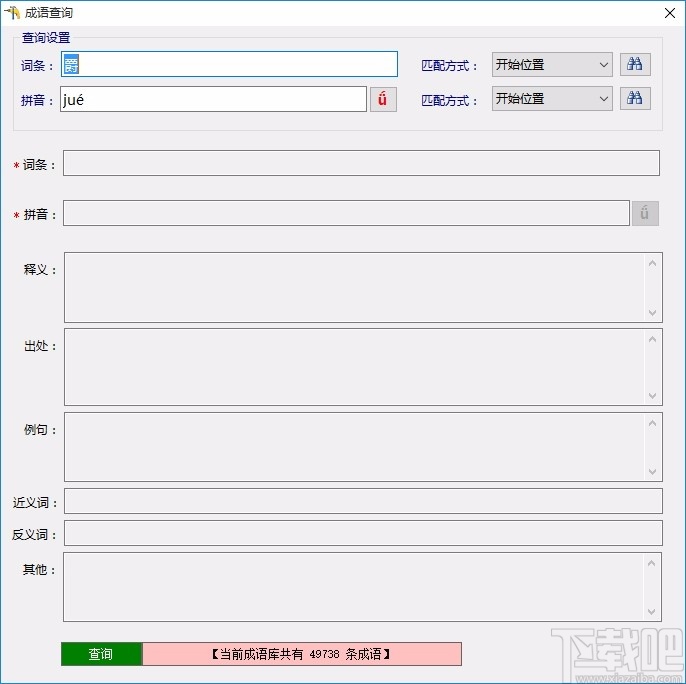
Task: Click the 反义词 field
Action: click(x=363, y=533)
